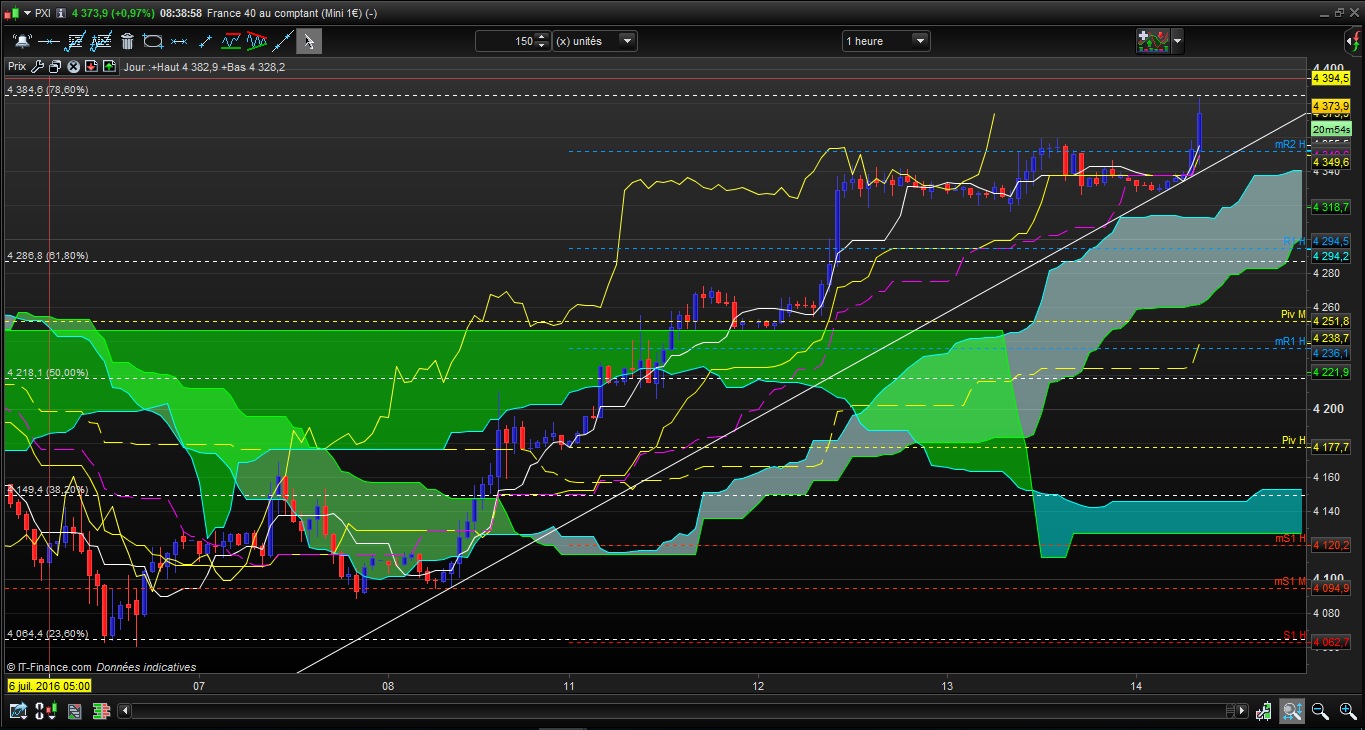Screen dimensions: 1365x730
Task: Click the PXI info icon
Action: 63,13
